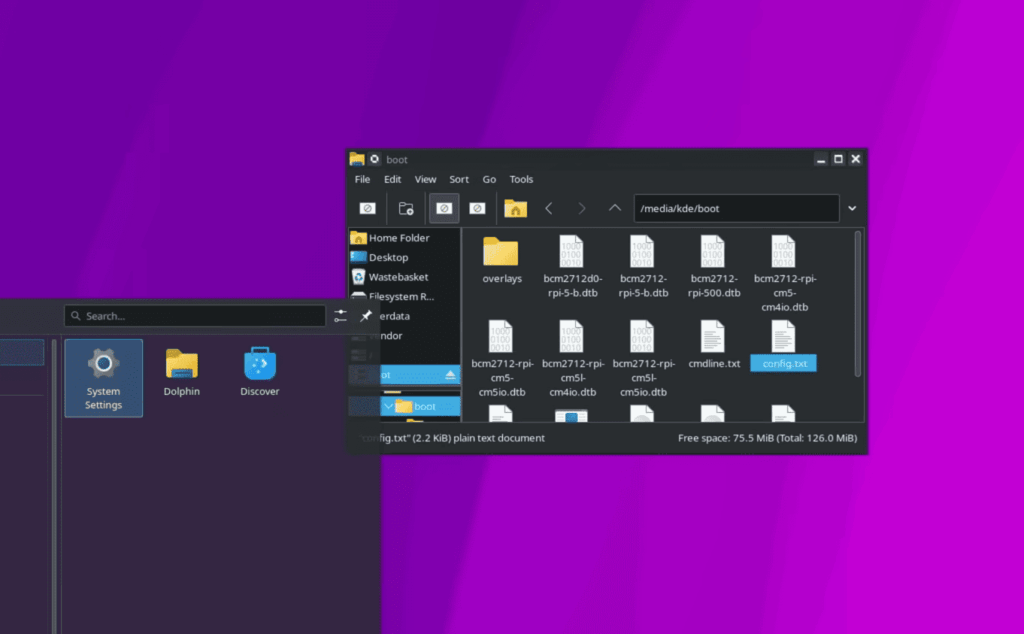Go back using the back navigation arrow

pos(550,208)
